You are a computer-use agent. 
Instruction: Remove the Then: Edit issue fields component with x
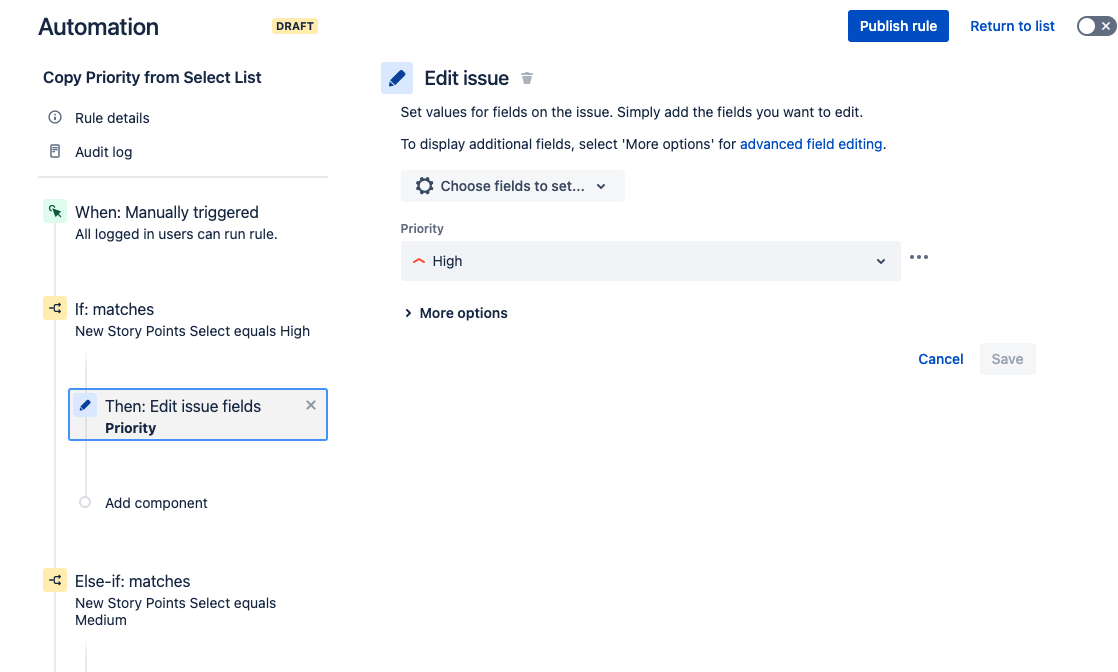pos(310,405)
